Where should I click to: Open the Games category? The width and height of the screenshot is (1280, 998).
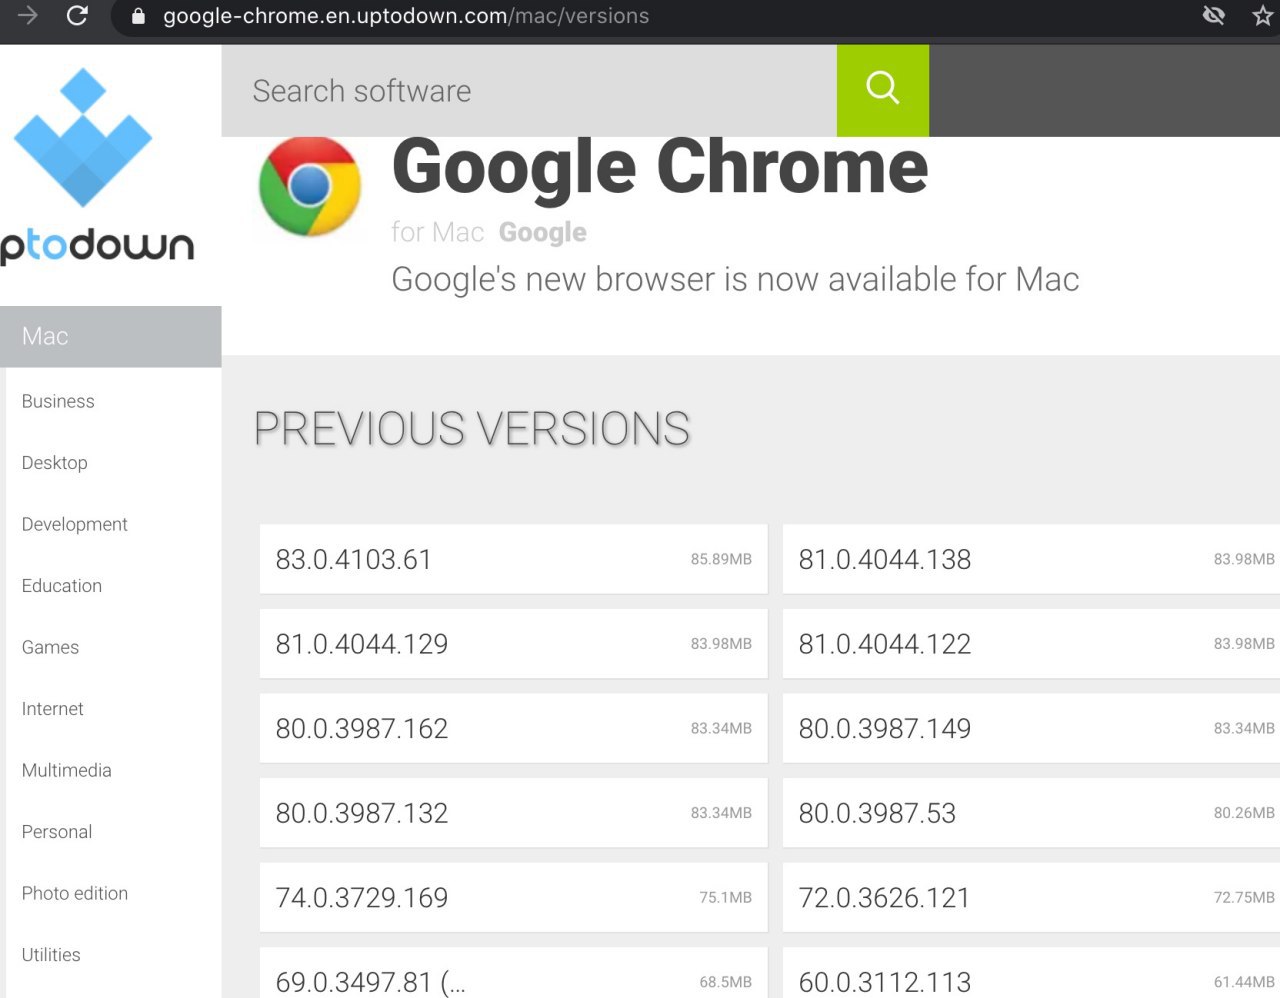(50, 647)
